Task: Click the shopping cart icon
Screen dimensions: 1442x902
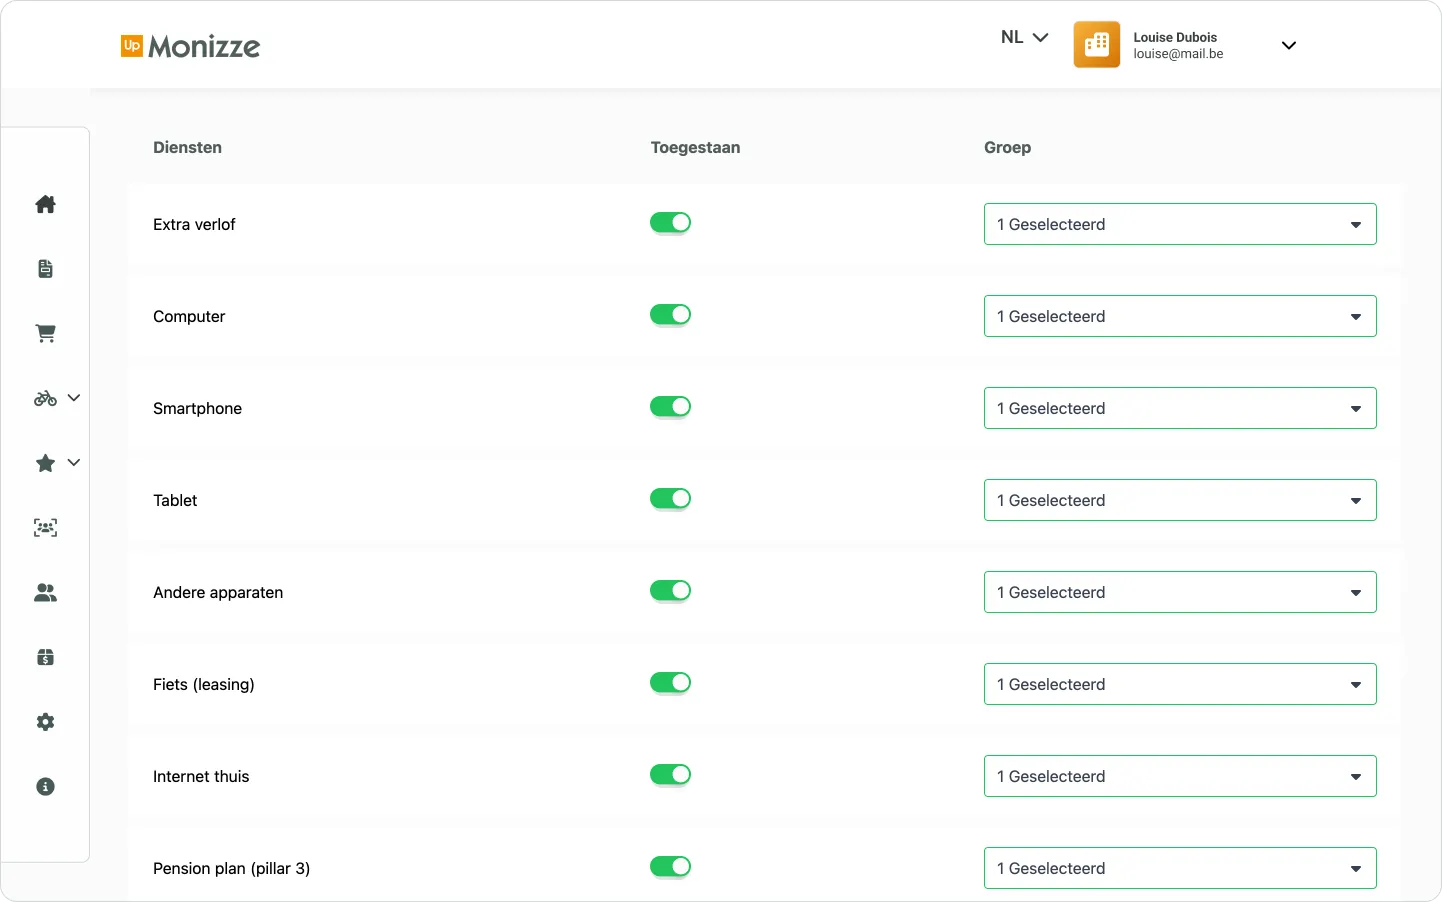Action: [45, 333]
